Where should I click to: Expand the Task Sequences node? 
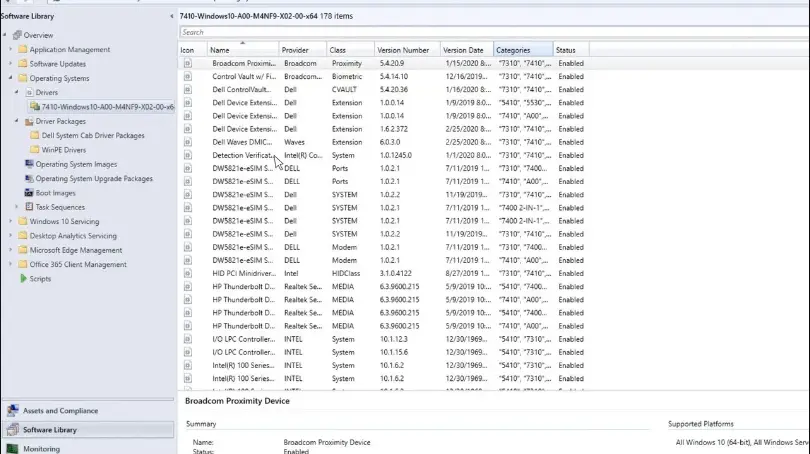[x=17, y=207]
